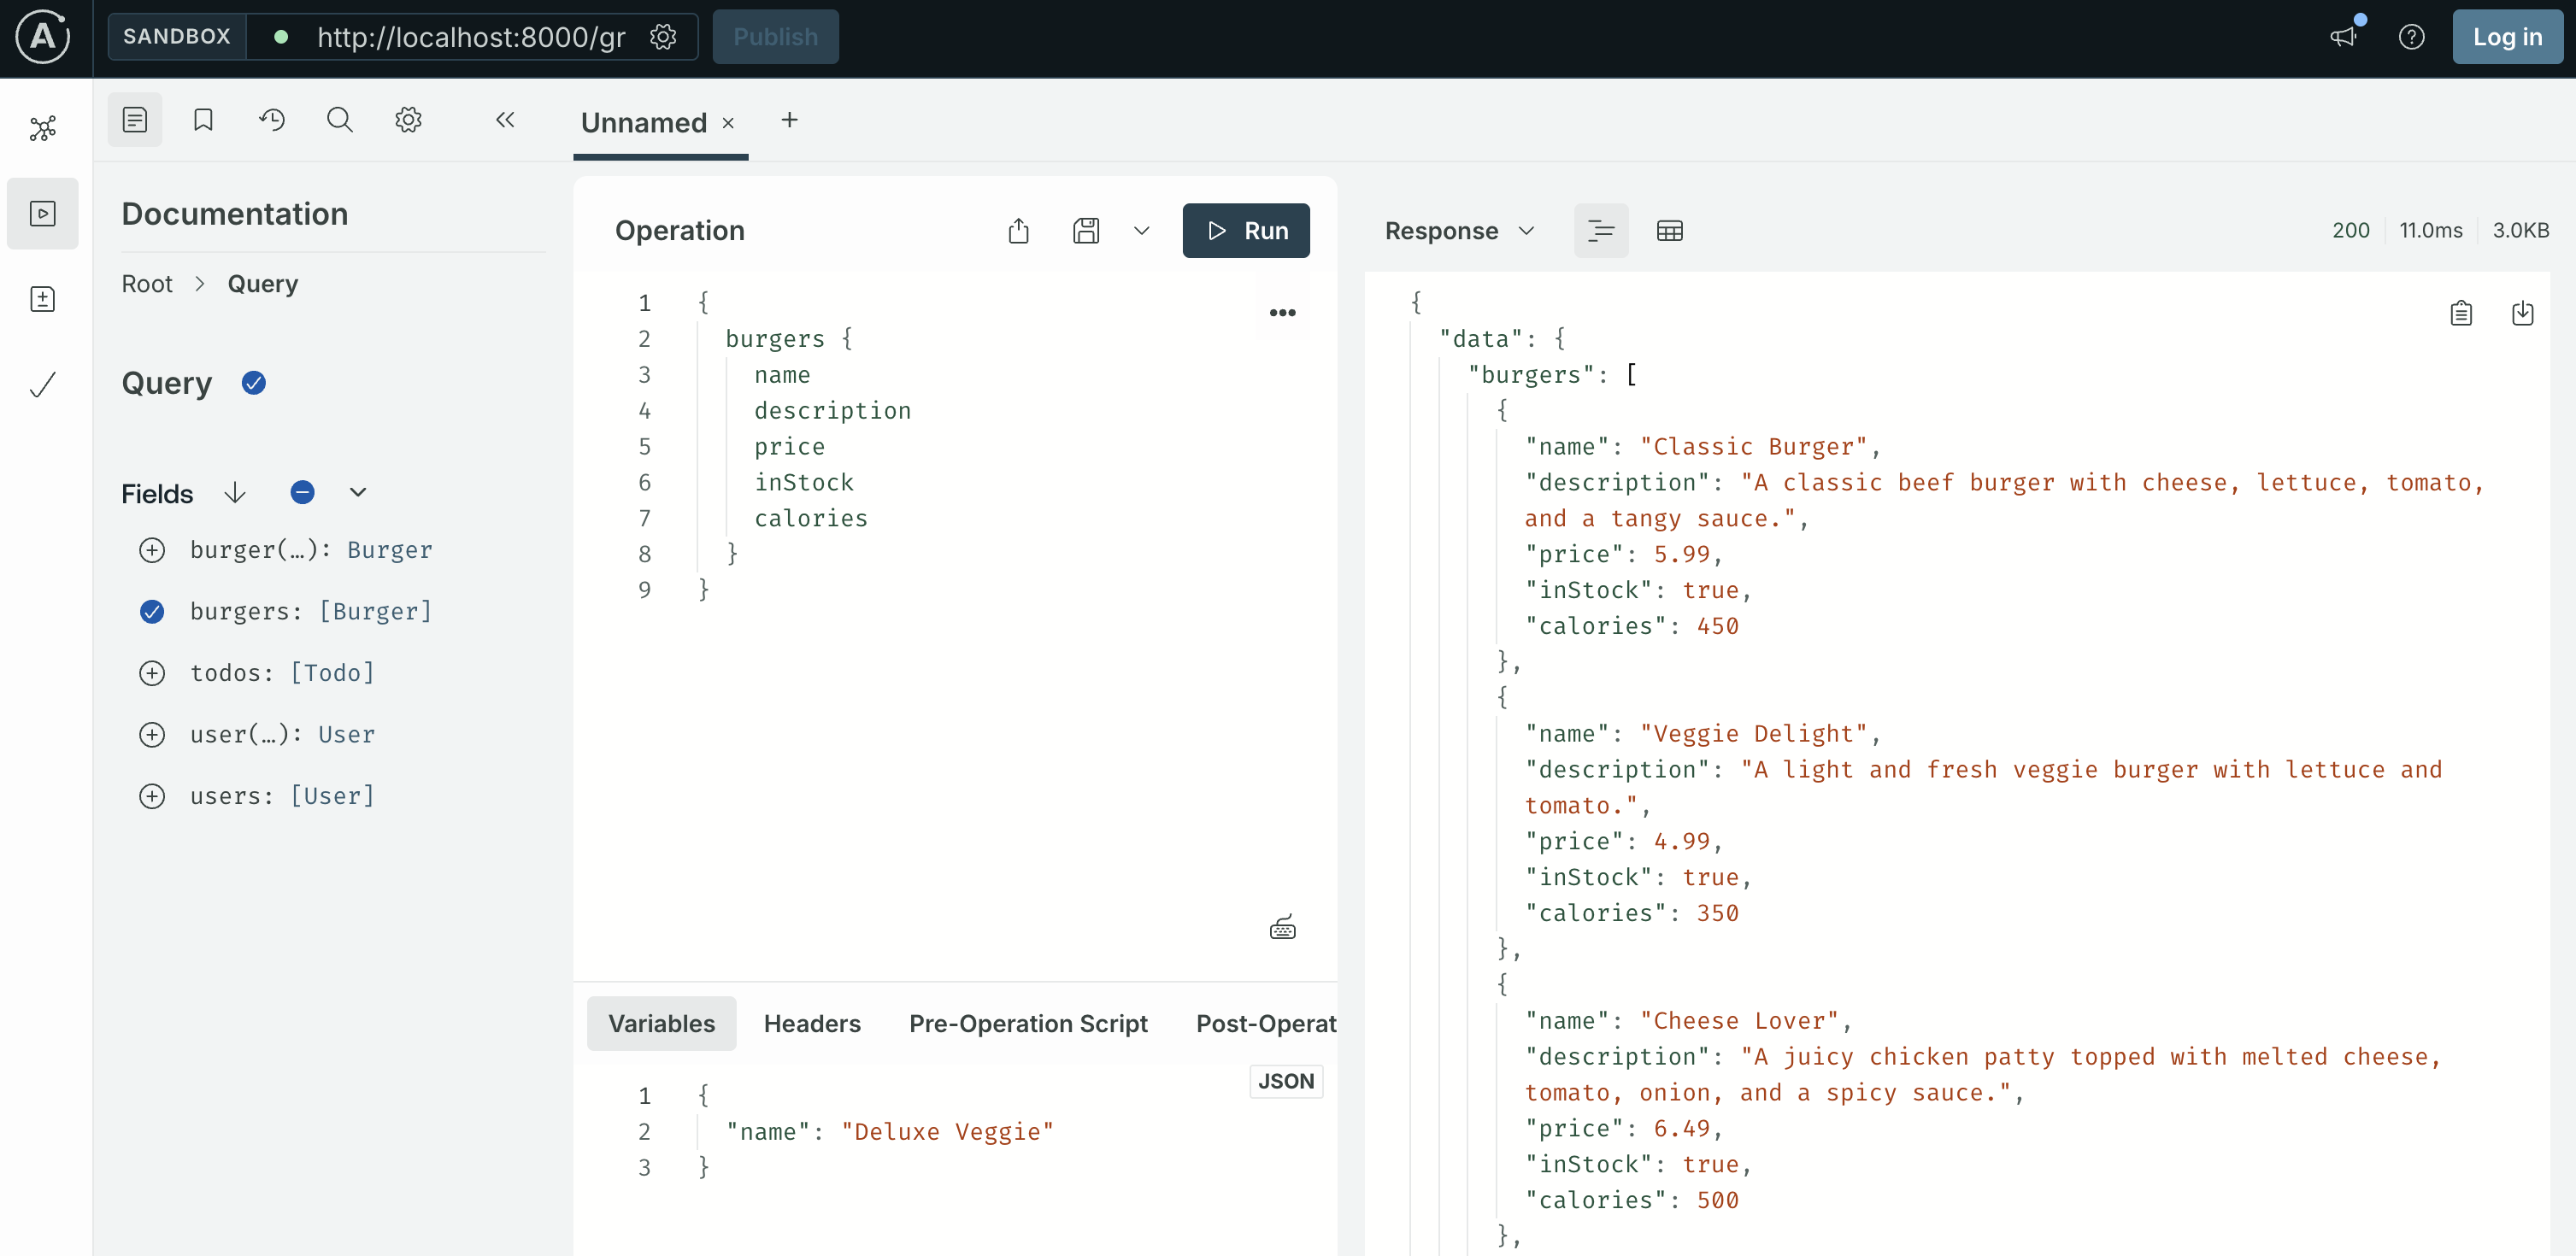
Task: Click the operation history clock icon
Action: coord(272,120)
